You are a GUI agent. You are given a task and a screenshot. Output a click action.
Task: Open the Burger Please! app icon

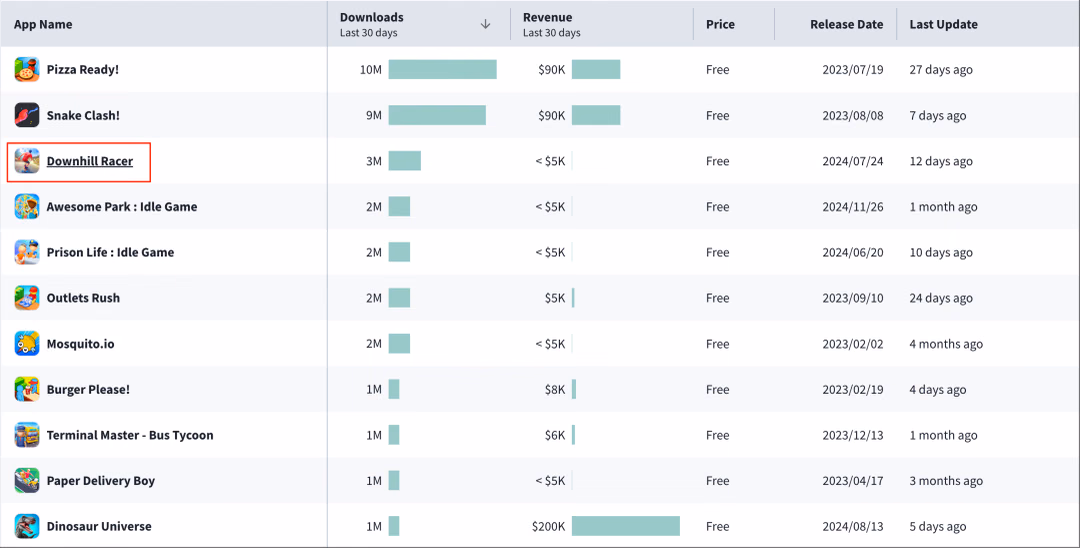[x=27, y=389]
